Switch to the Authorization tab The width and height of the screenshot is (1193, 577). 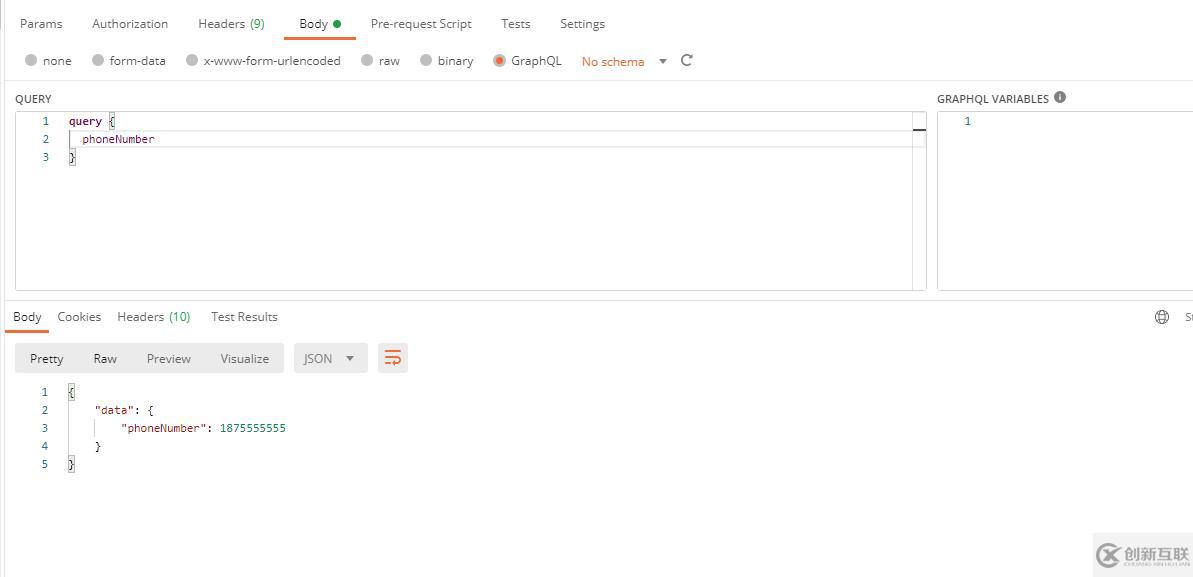tap(130, 24)
